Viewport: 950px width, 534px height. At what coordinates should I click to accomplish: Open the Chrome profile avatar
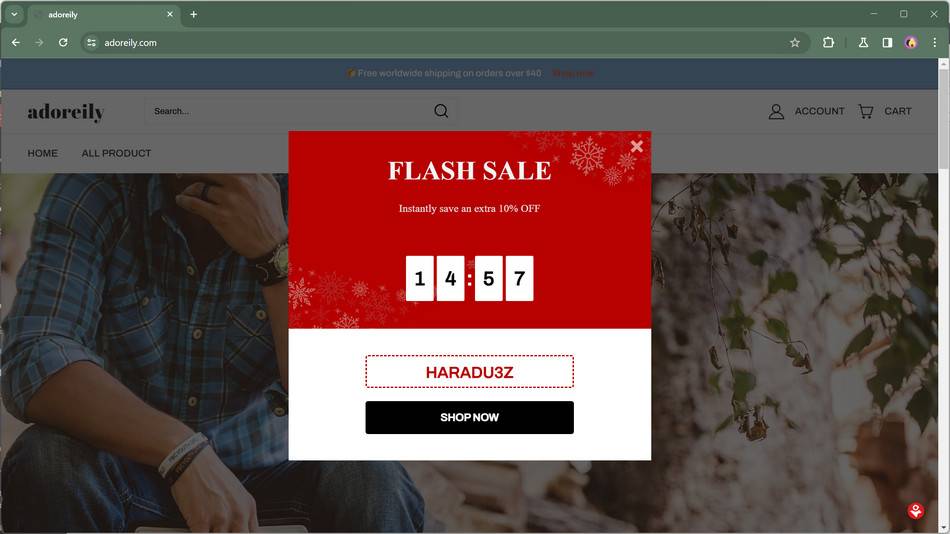coord(911,42)
